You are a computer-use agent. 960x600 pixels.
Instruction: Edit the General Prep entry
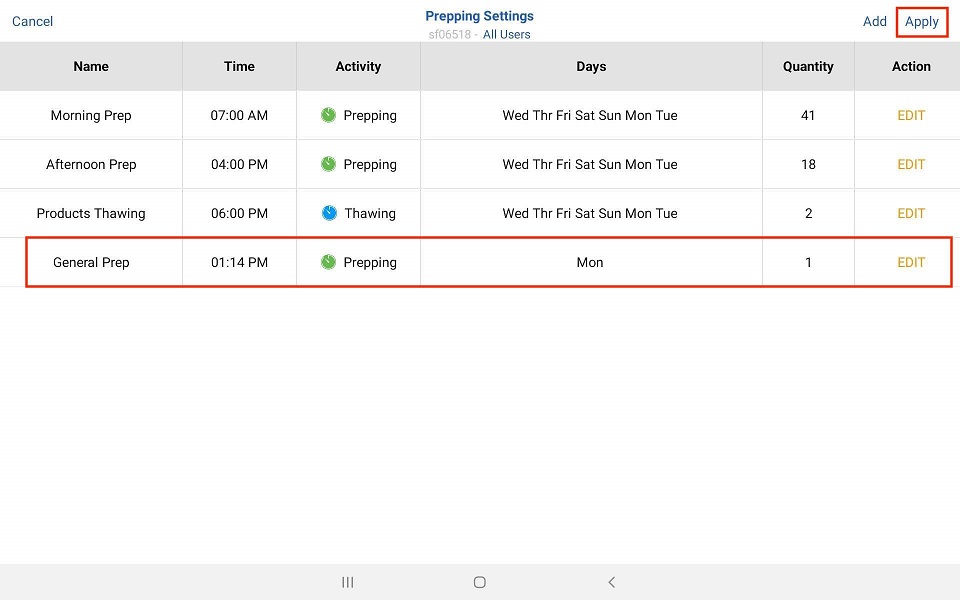pos(910,262)
